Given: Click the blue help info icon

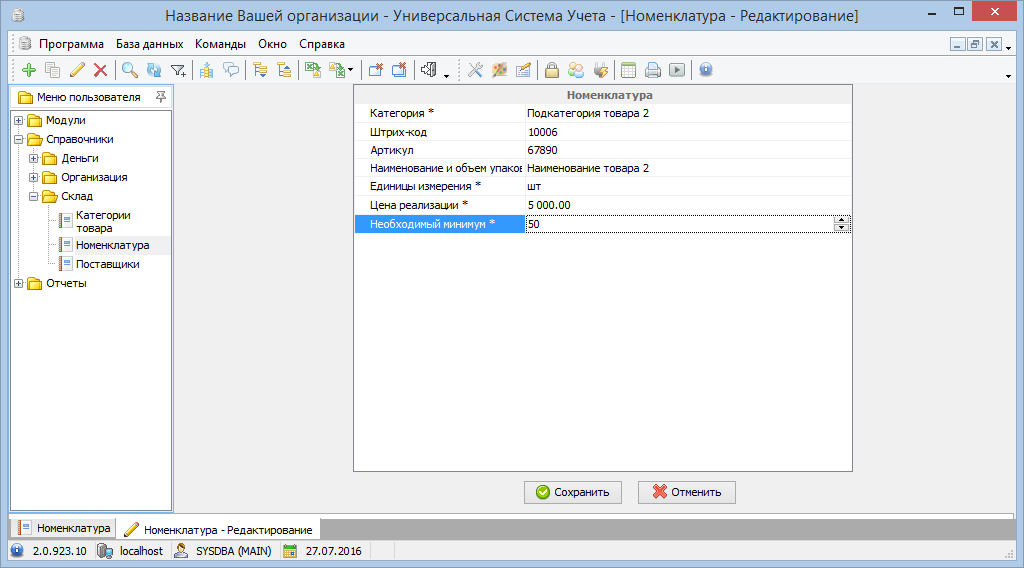Looking at the screenshot, I should pyautogui.click(x=706, y=70).
